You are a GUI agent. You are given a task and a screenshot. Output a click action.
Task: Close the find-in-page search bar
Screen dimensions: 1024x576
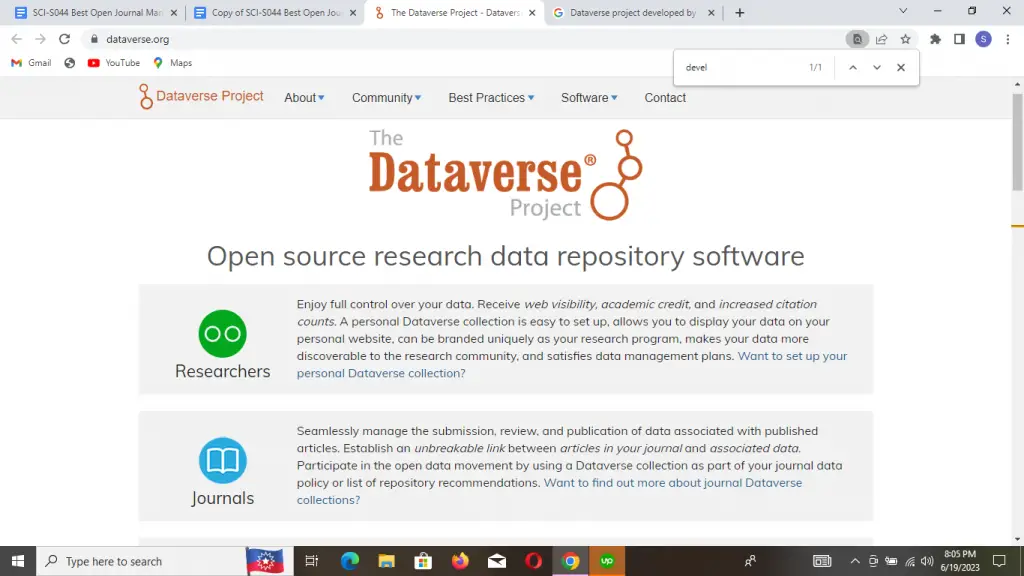pyautogui.click(x=900, y=68)
